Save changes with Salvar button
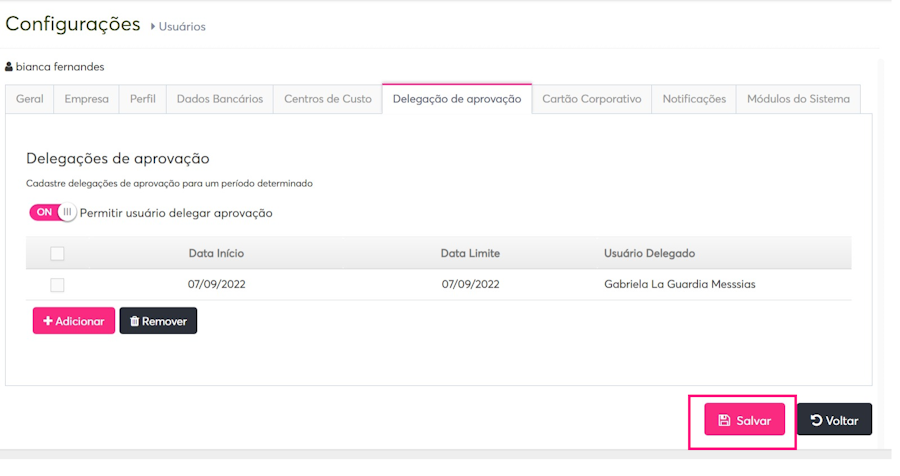The image size is (900, 476). click(x=744, y=421)
